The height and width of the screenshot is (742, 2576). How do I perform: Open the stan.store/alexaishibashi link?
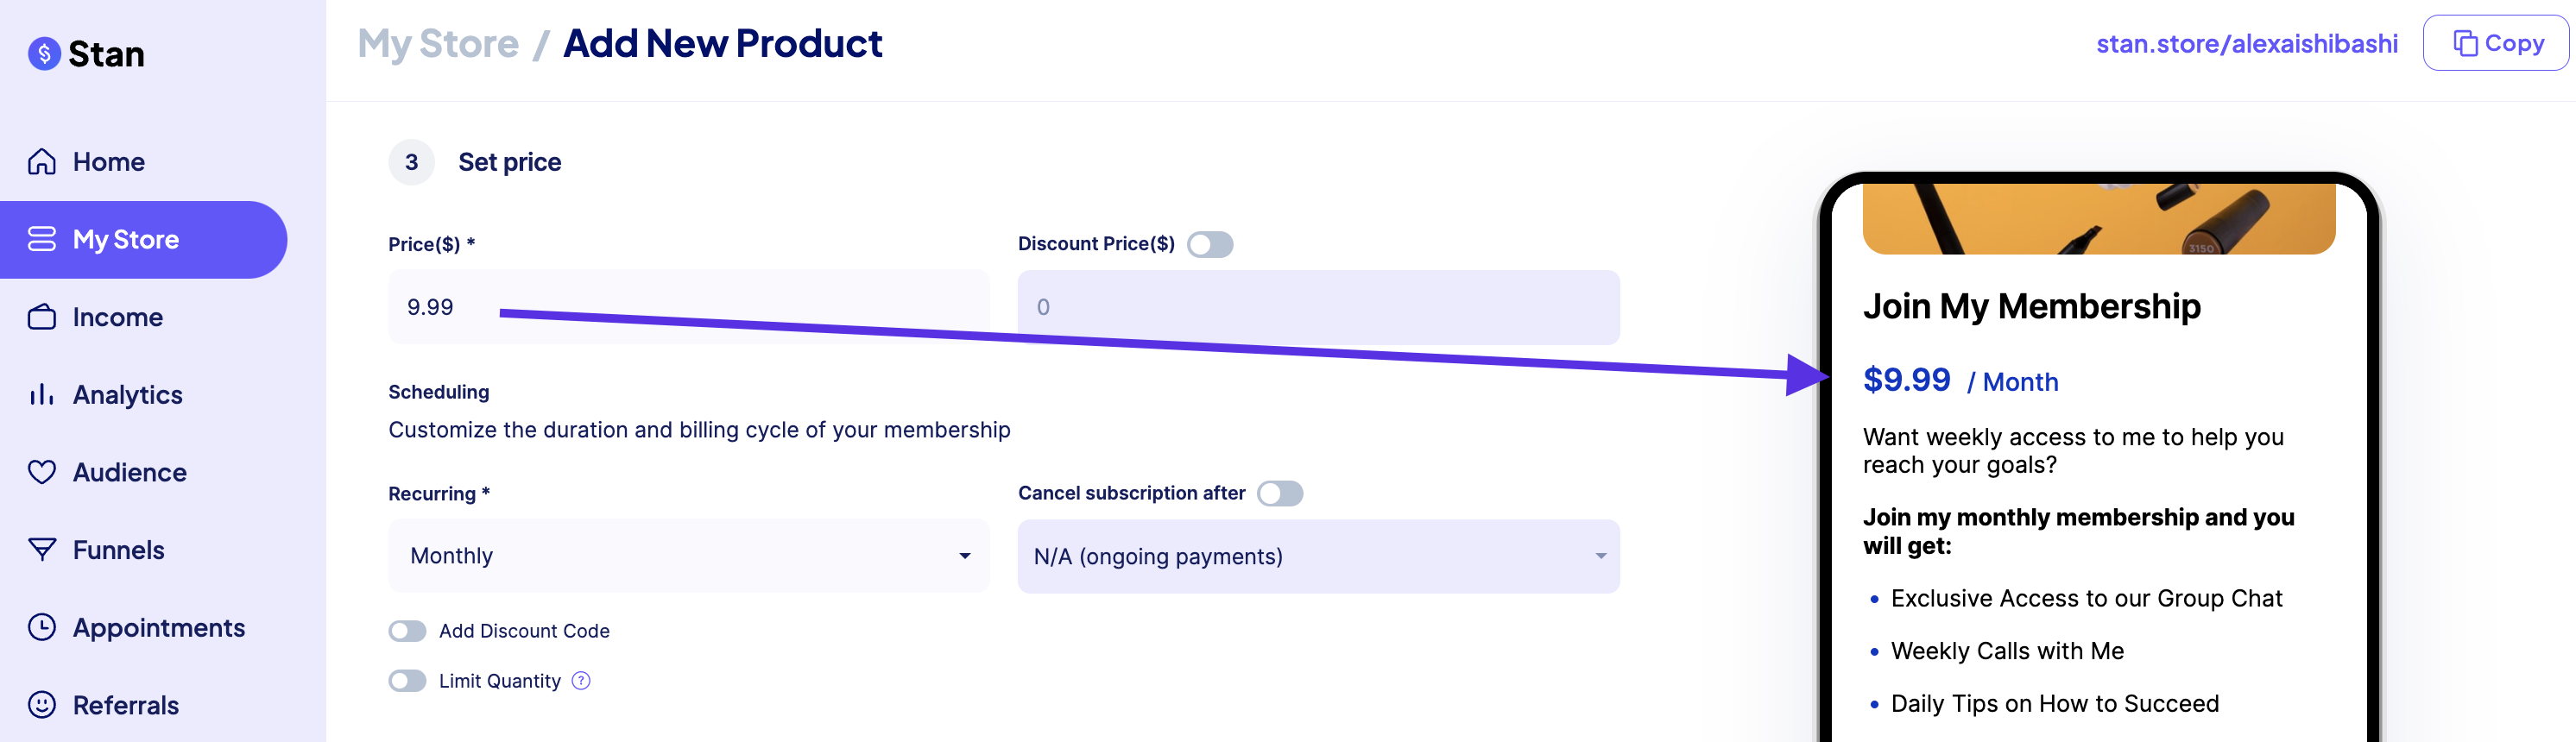pyautogui.click(x=2249, y=43)
